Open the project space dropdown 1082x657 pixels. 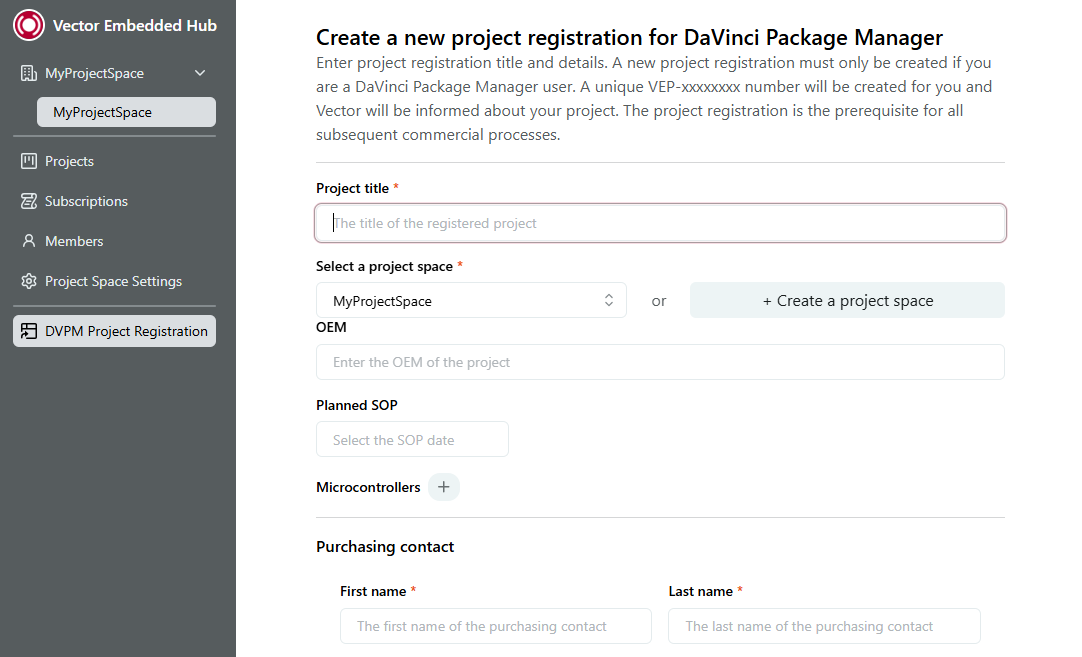pyautogui.click(x=471, y=301)
